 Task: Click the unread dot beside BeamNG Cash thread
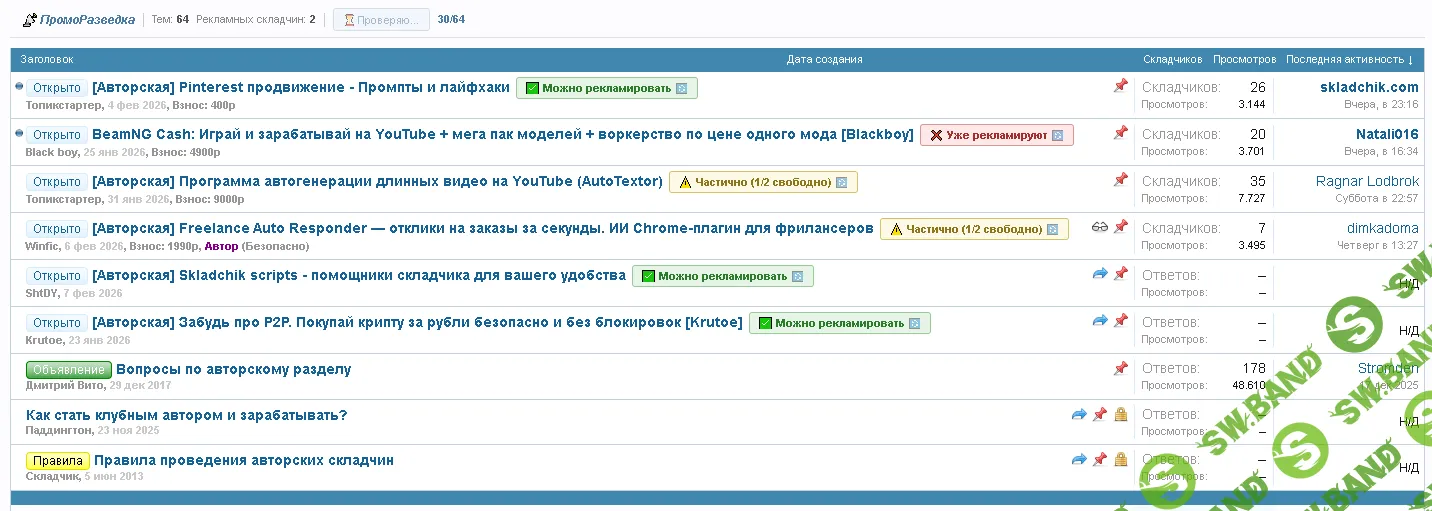[19, 133]
